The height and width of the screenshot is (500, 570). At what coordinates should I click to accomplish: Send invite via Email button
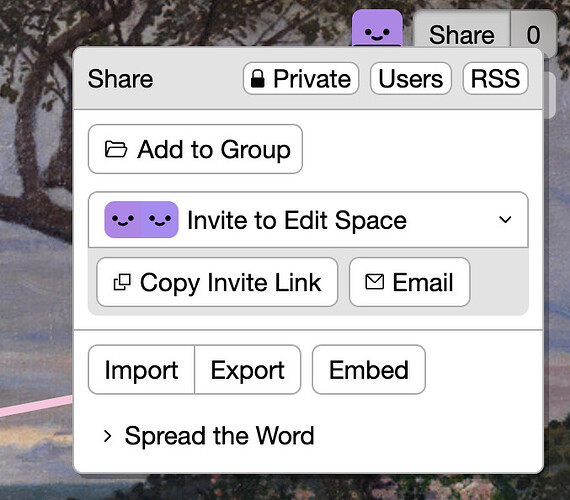point(410,282)
